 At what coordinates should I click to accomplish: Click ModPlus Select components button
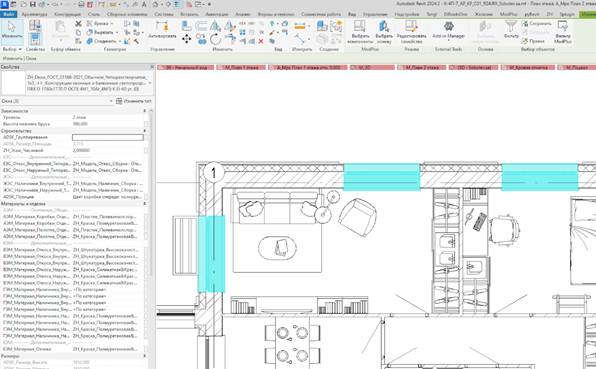coord(360,32)
